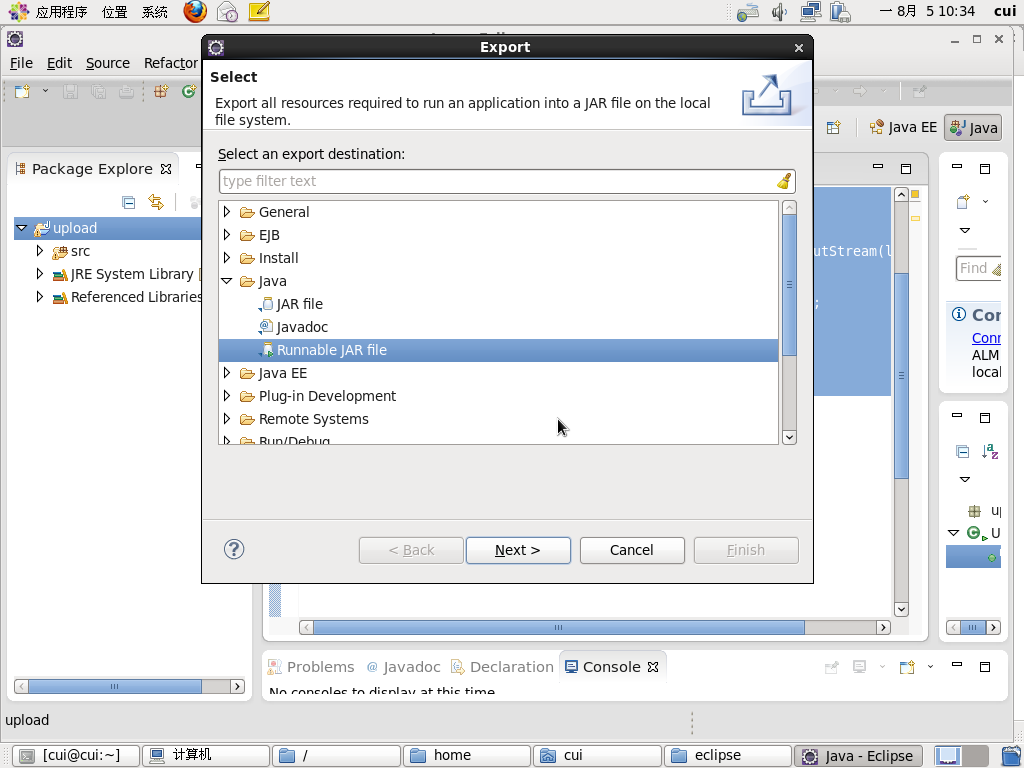Click the Next button
Screen dimensions: 1024x768
[x=518, y=550]
